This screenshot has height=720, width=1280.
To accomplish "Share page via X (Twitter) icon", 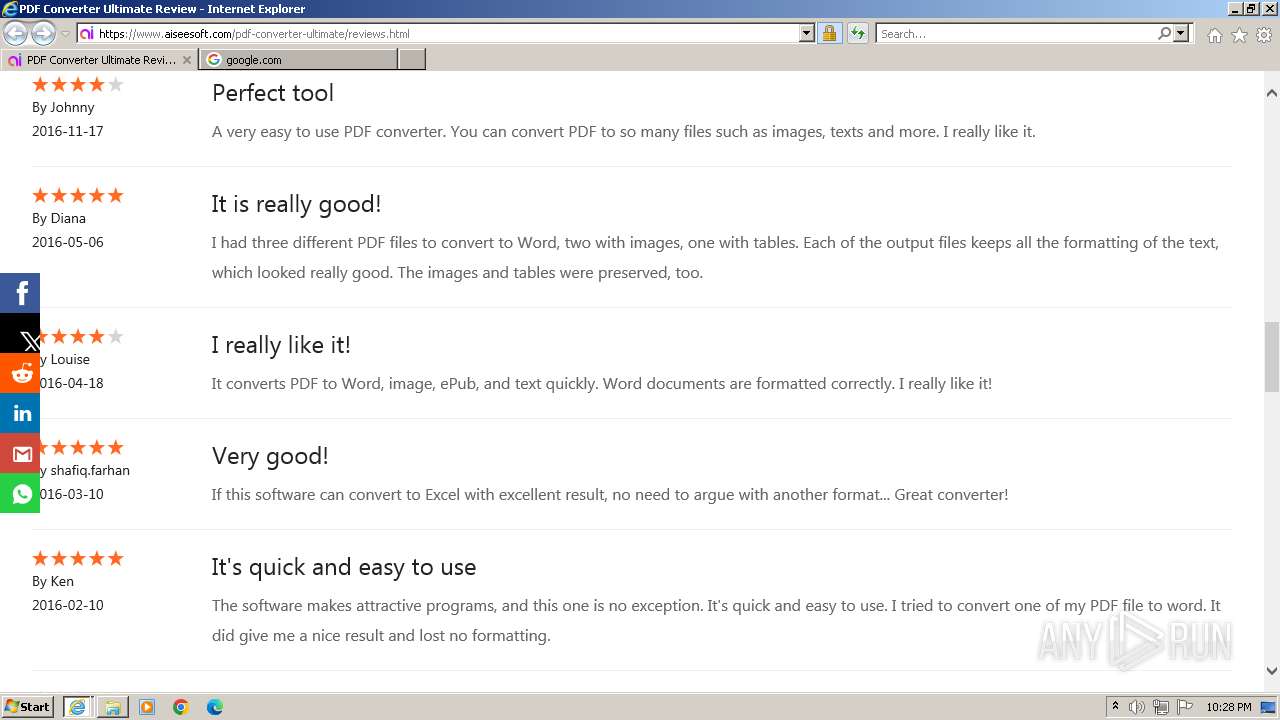I will click(20, 333).
